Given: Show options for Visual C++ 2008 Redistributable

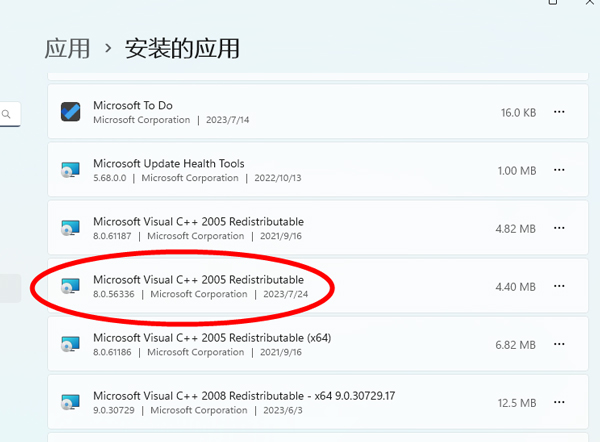Looking at the screenshot, I should (x=559, y=403).
